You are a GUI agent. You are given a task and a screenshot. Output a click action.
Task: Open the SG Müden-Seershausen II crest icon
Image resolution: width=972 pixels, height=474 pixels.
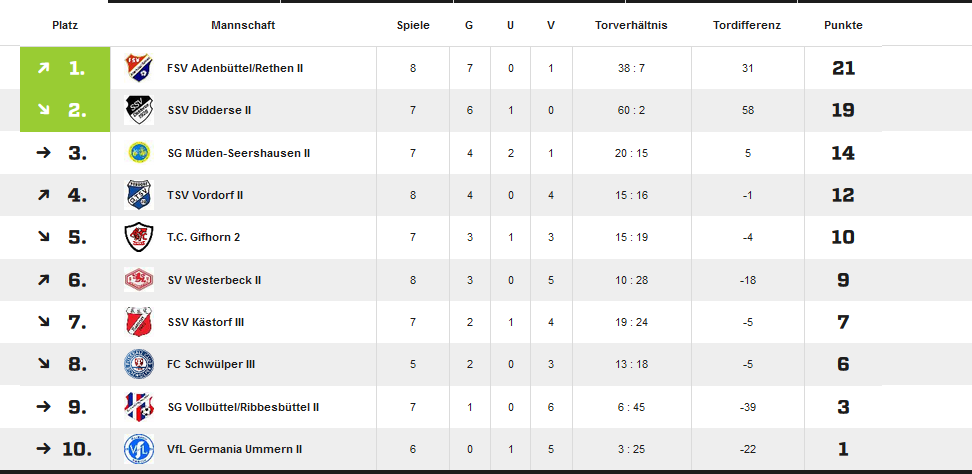[x=139, y=152]
